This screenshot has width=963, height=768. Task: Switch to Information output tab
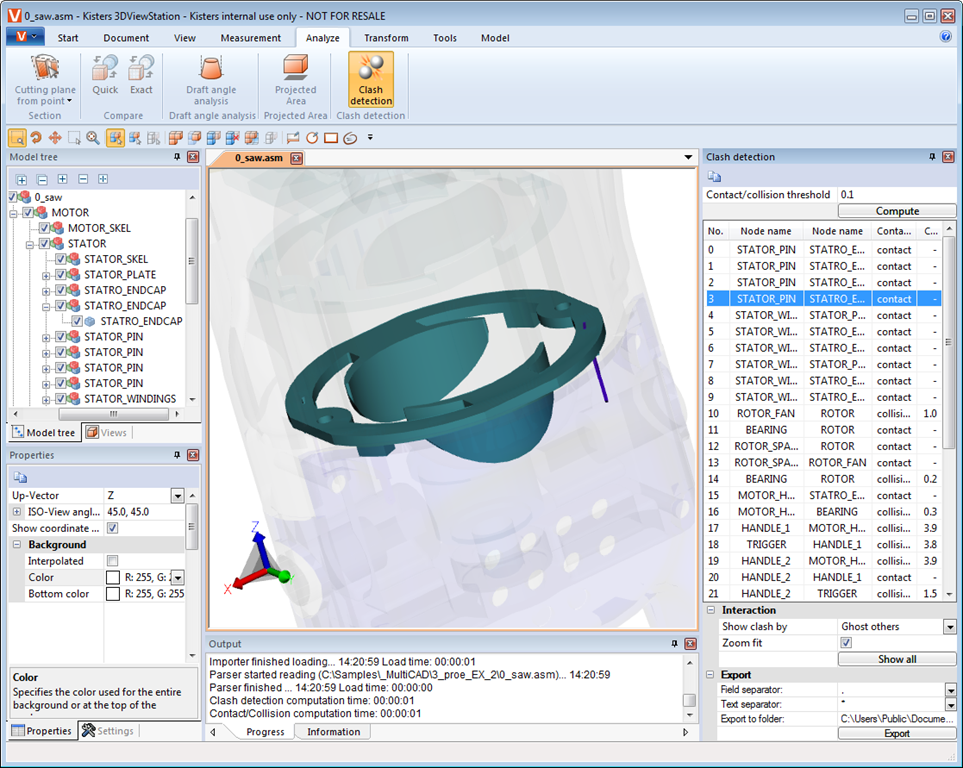tap(333, 732)
